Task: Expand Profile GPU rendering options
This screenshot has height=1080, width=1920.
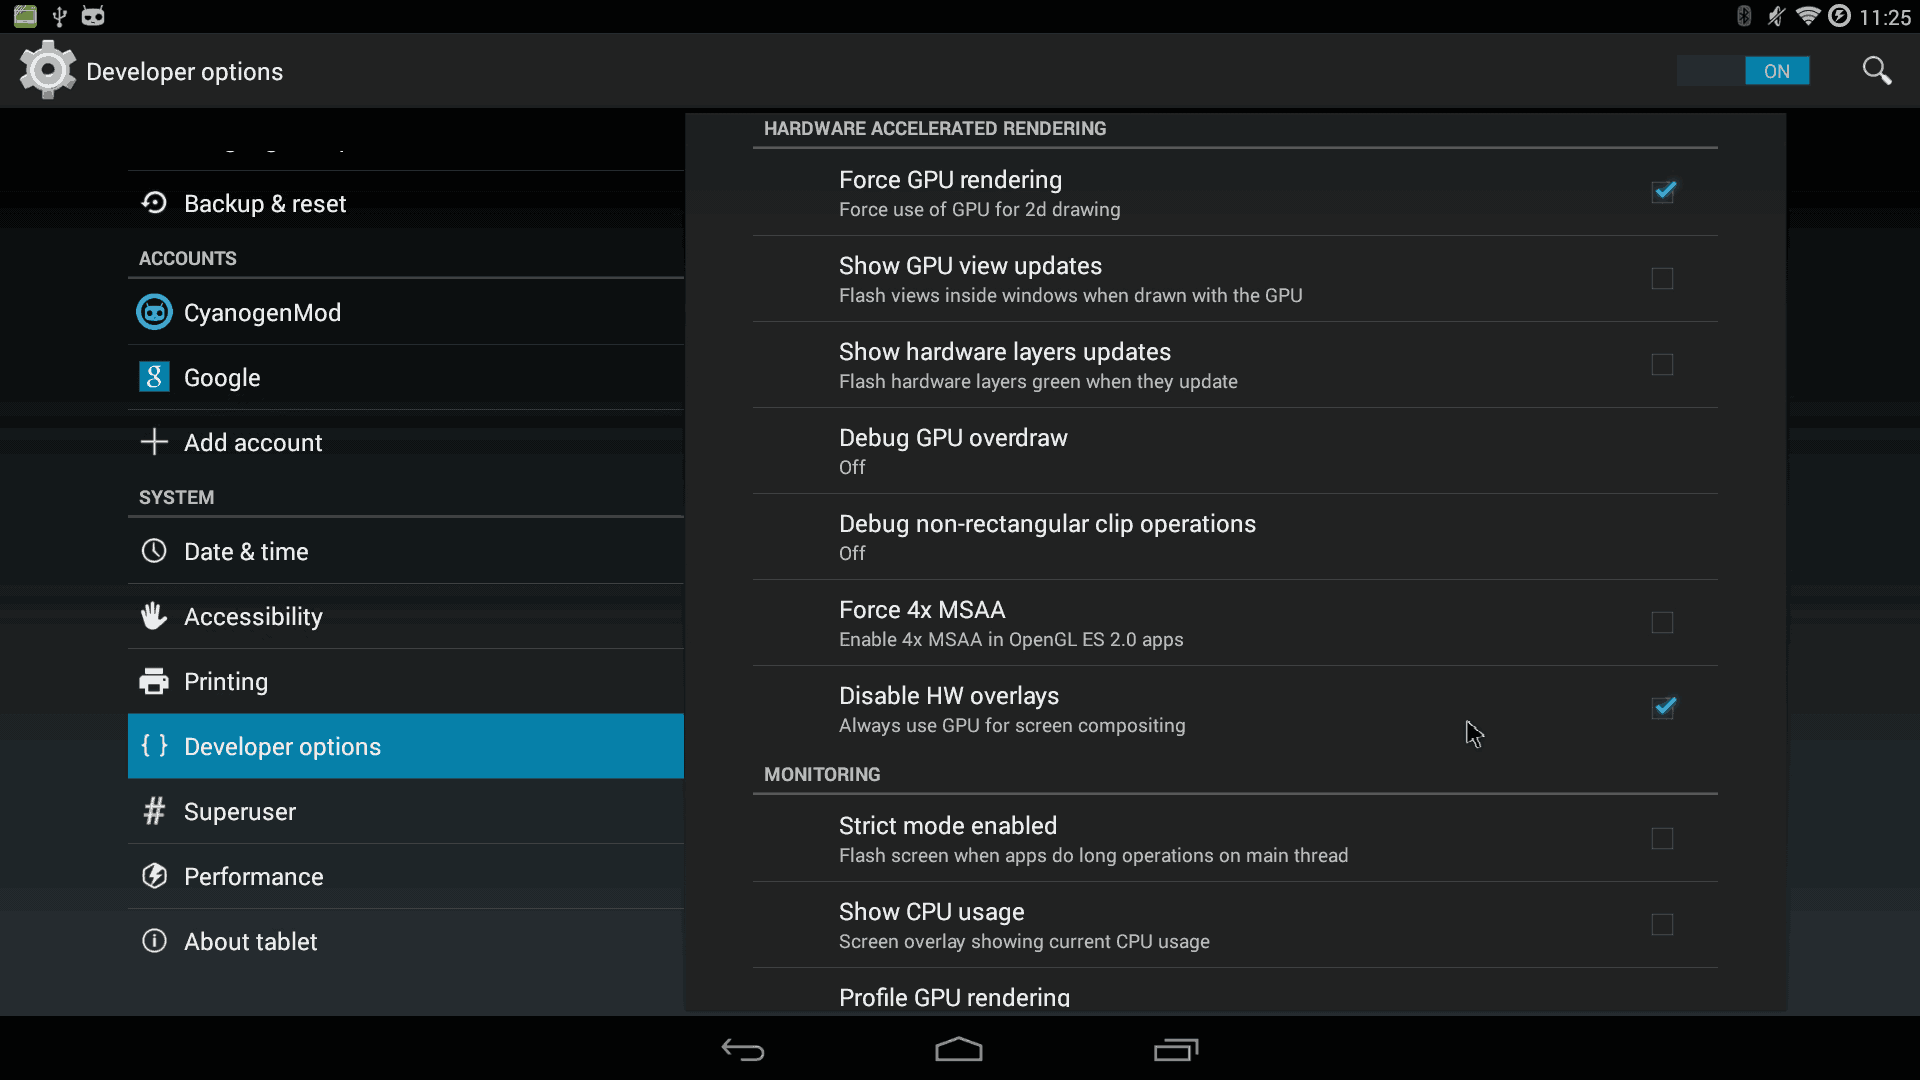Action: pos(955,997)
